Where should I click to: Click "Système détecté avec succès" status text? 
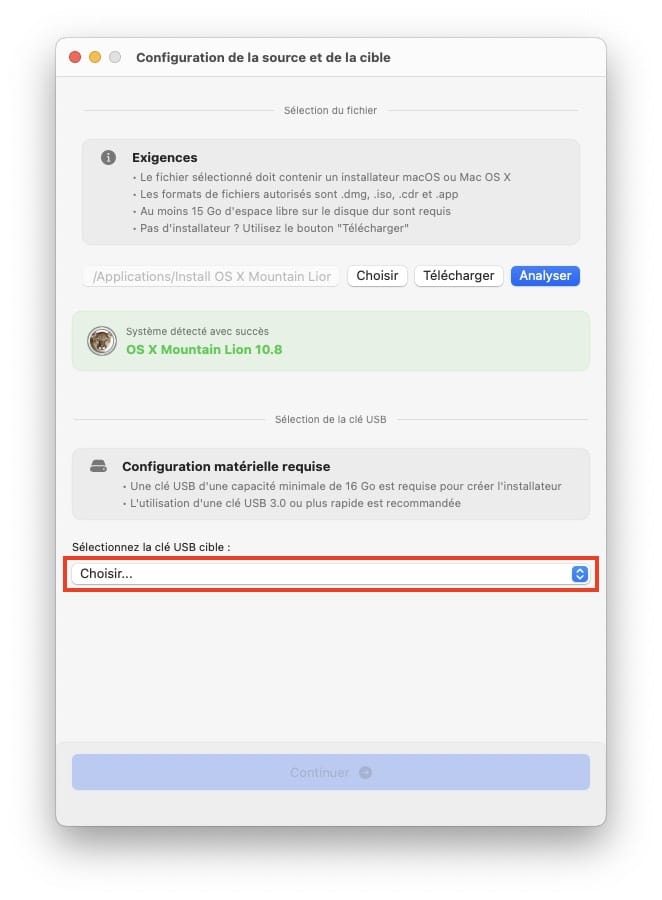pos(197,331)
